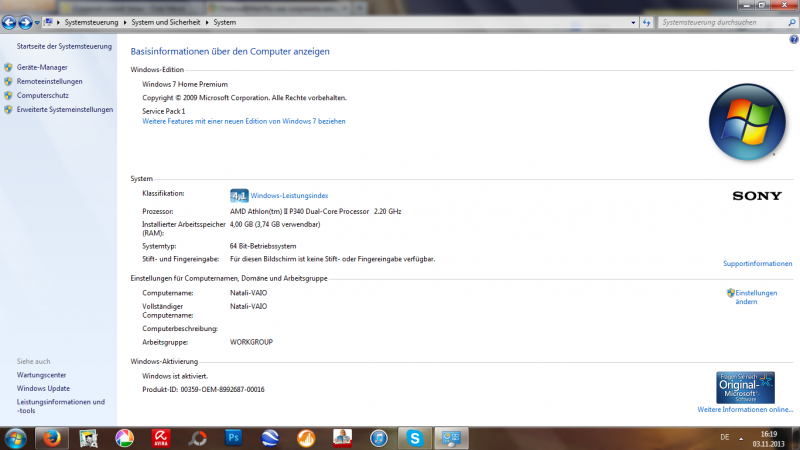The height and width of the screenshot is (450, 800).
Task: Open the recent pages dropdown beside navigation arrows
Action: click(37, 23)
